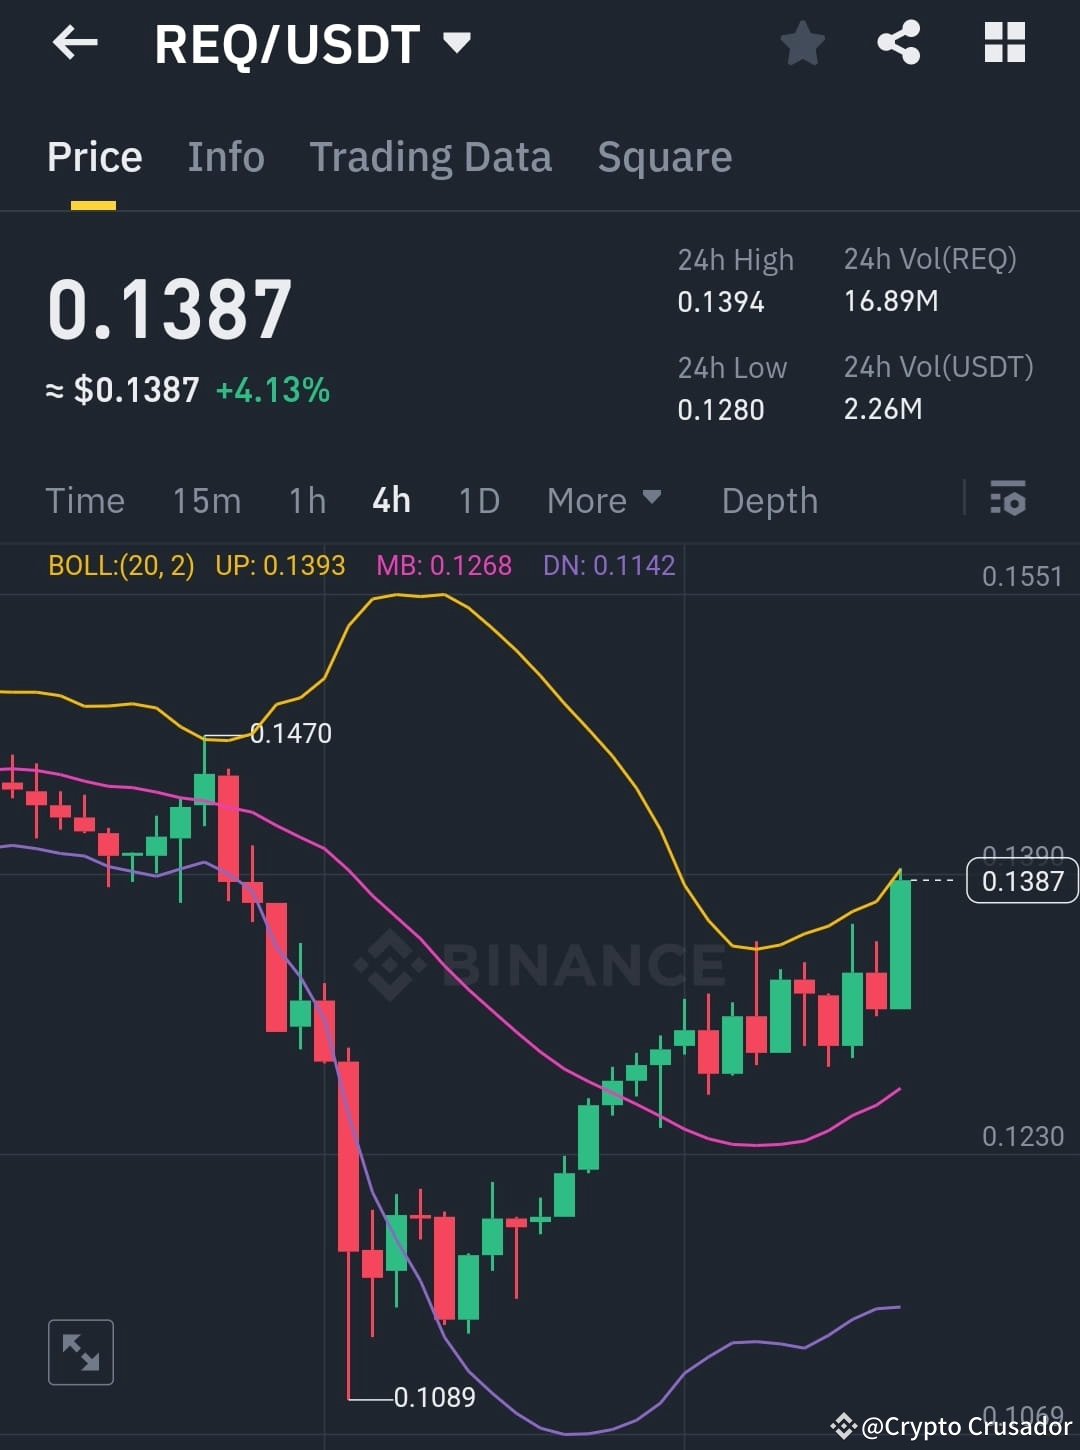Select the 15m timeframe
Image resolution: width=1080 pixels, height=1450 pixels.
point(206,500)
